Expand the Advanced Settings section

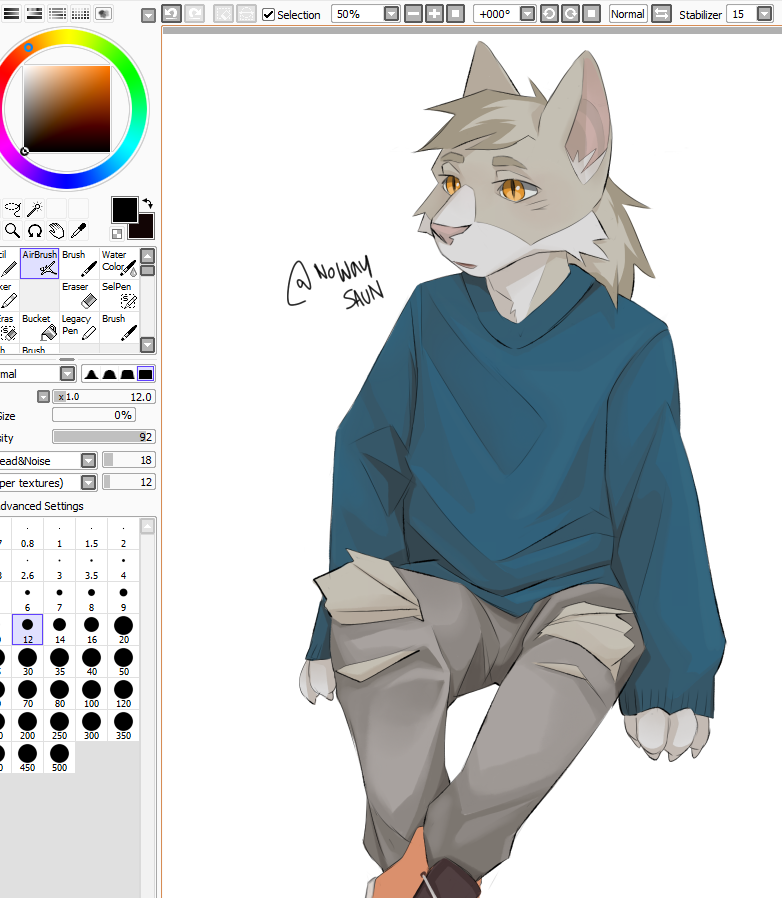(42, 506)
